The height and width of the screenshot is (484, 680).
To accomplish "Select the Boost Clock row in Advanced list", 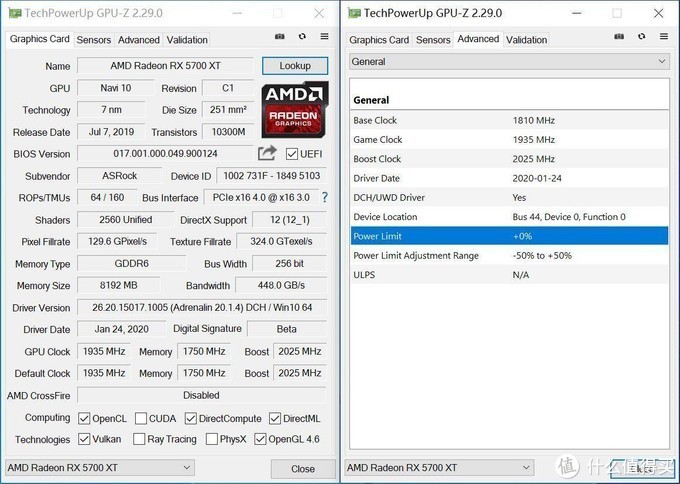I will 509,159.
